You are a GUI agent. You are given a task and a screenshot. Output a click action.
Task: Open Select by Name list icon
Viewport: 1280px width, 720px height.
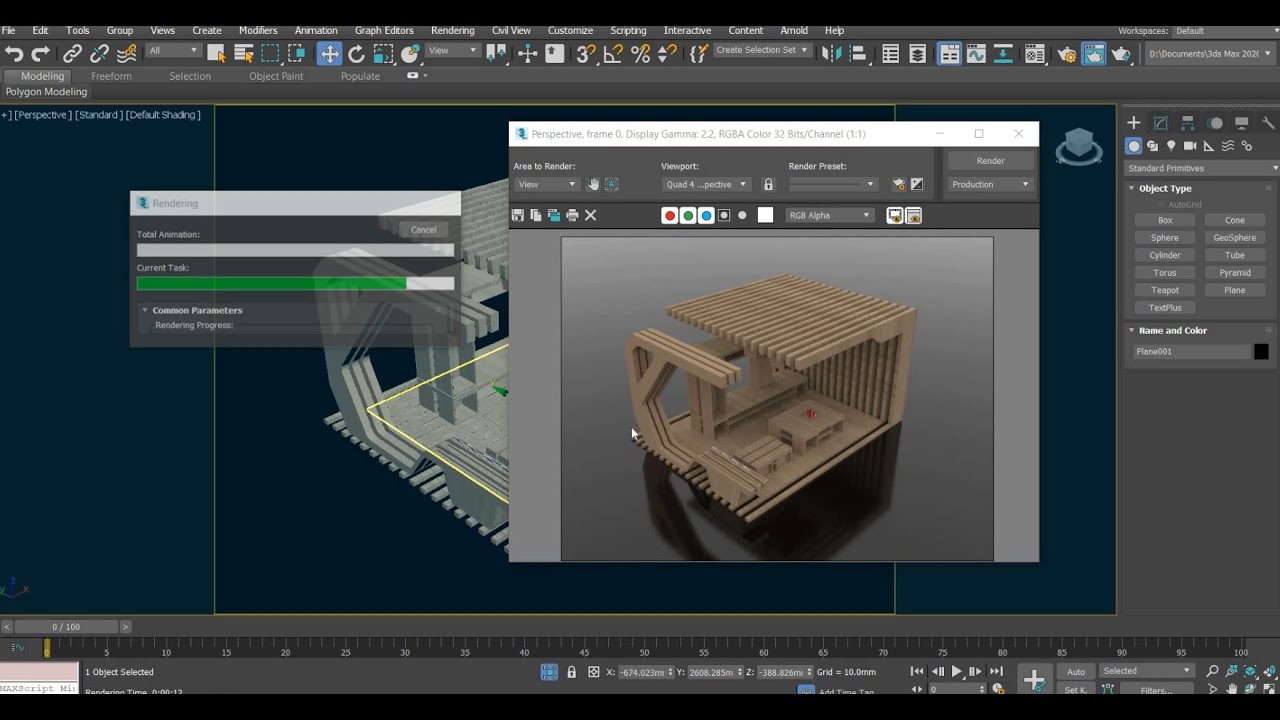(x=243, y=54)
